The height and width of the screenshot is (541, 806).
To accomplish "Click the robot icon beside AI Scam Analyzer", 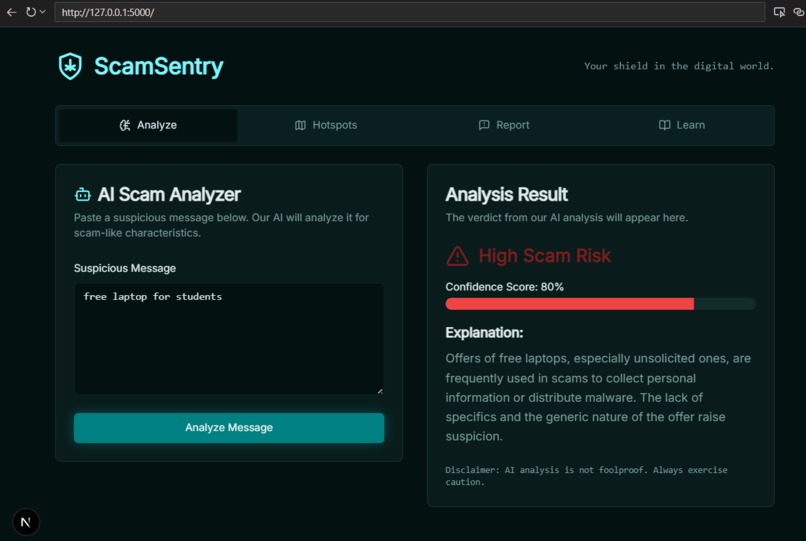I will 83,195.
